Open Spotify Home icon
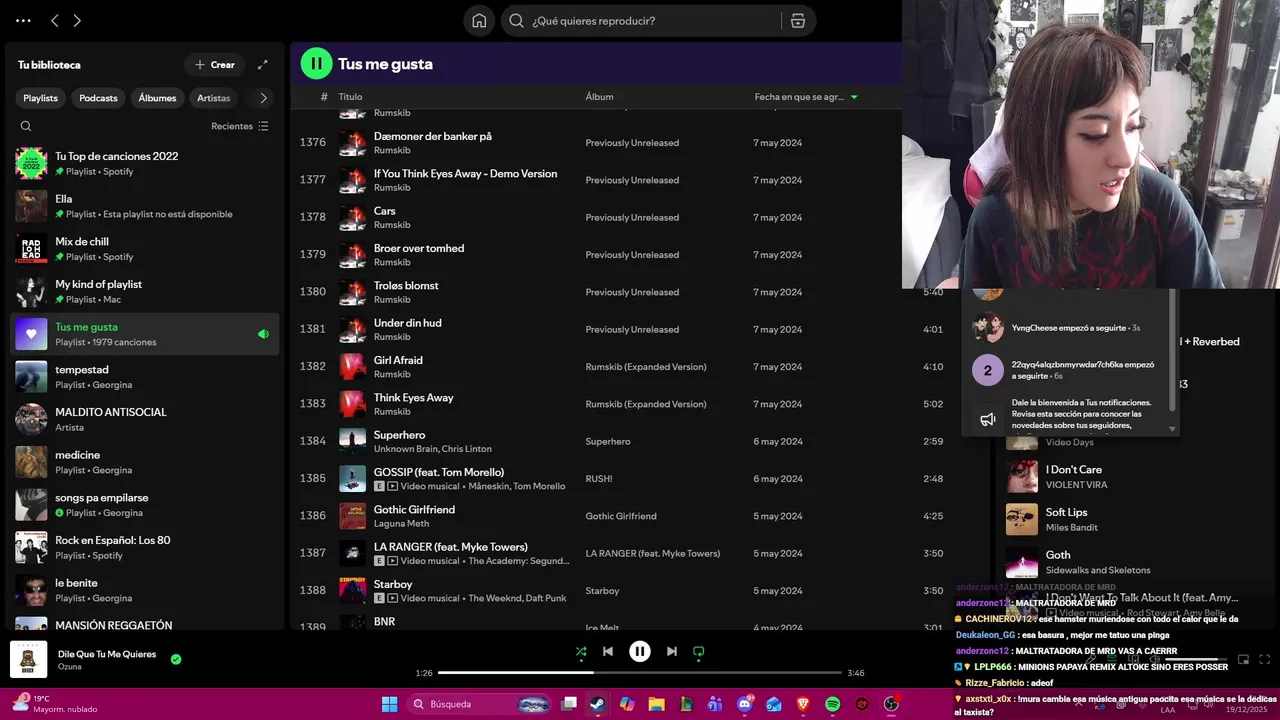 [479, 21]
